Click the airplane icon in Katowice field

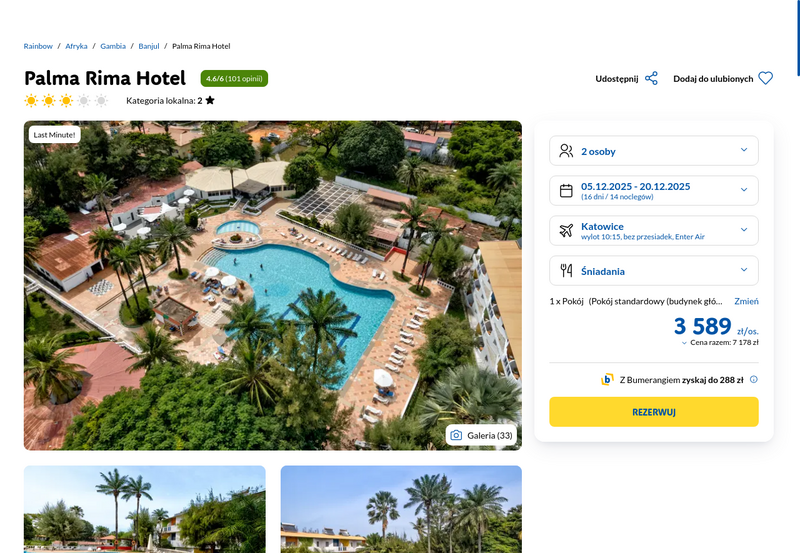(x=566, y=231)
